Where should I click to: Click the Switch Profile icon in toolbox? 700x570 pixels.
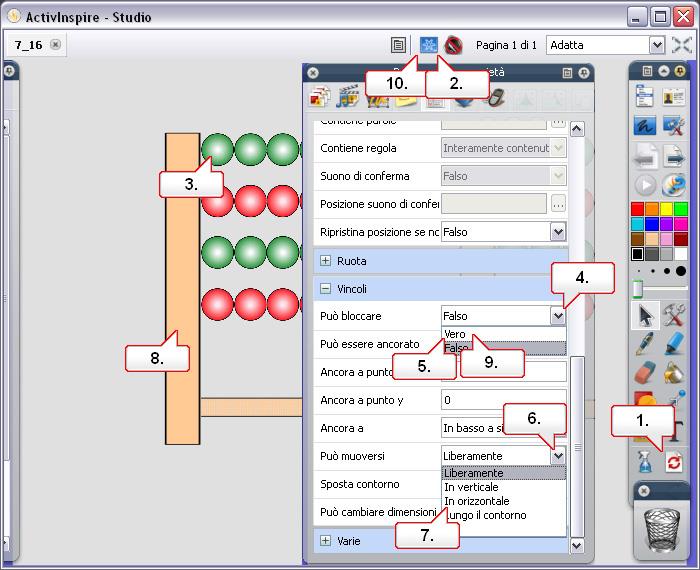674,97
